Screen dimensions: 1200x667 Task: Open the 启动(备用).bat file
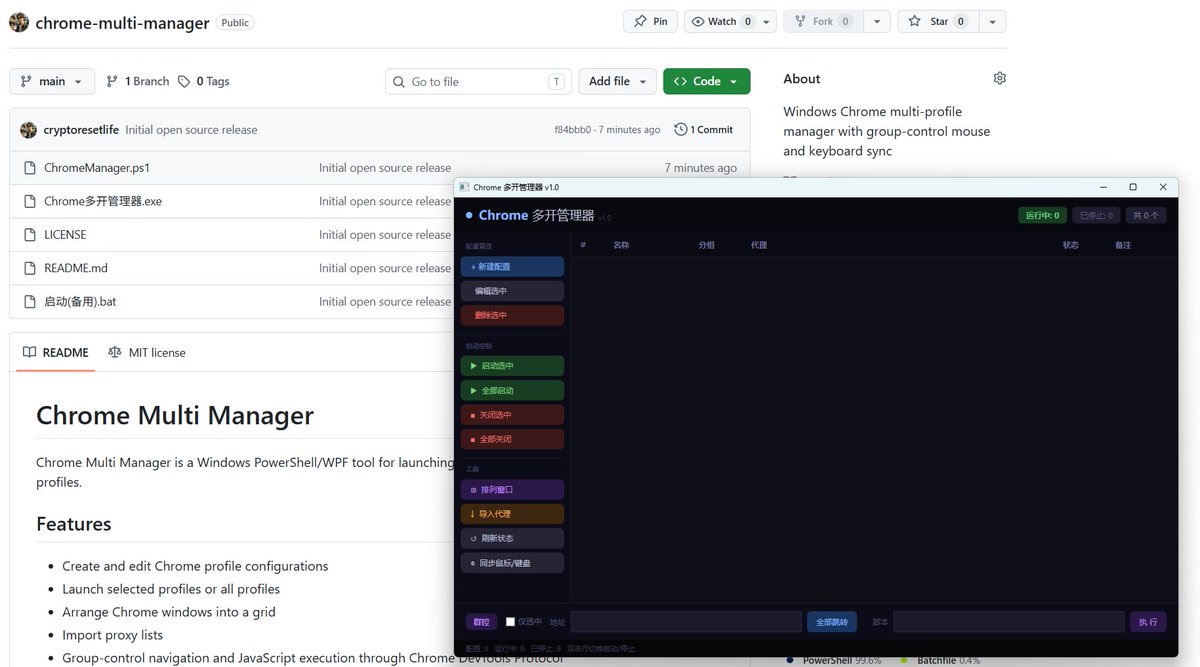(x=80, y=301)
